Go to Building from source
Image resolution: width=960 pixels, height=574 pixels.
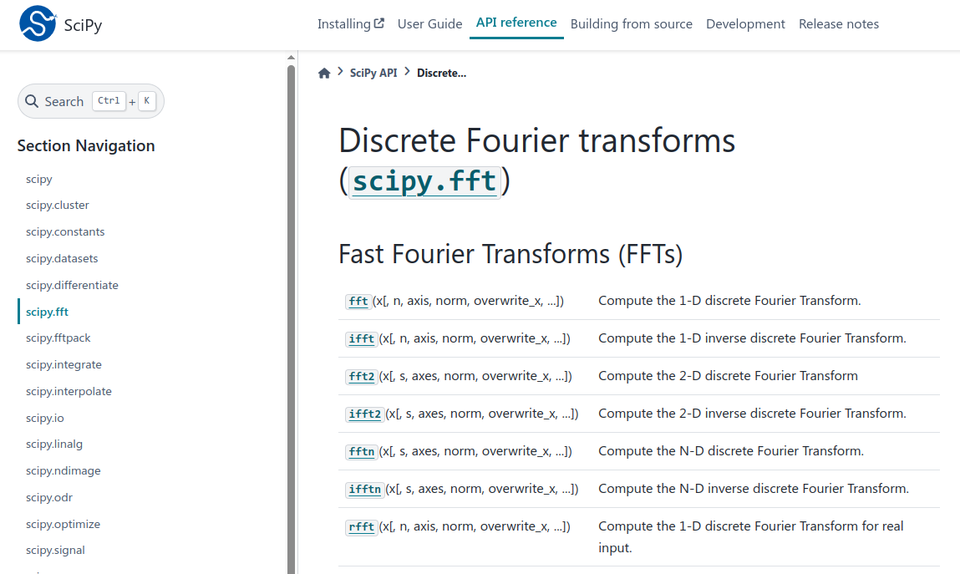(631, 24)
